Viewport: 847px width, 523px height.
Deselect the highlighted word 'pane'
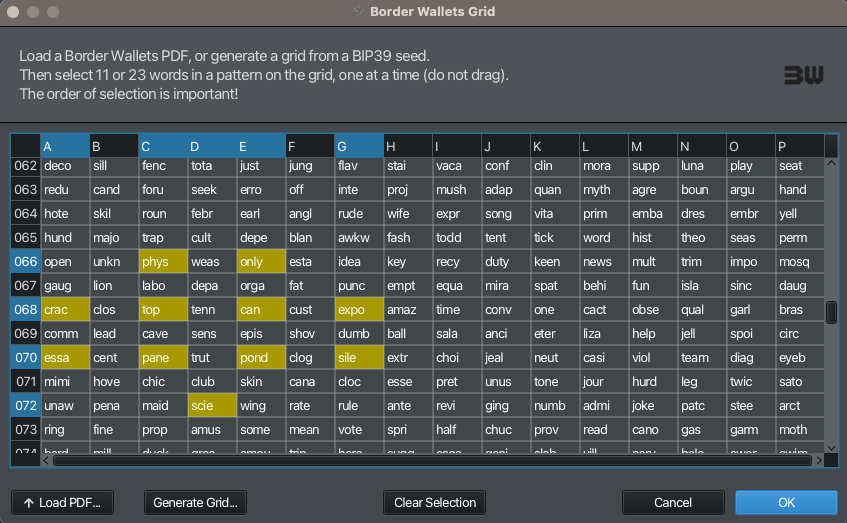point(163,358)
